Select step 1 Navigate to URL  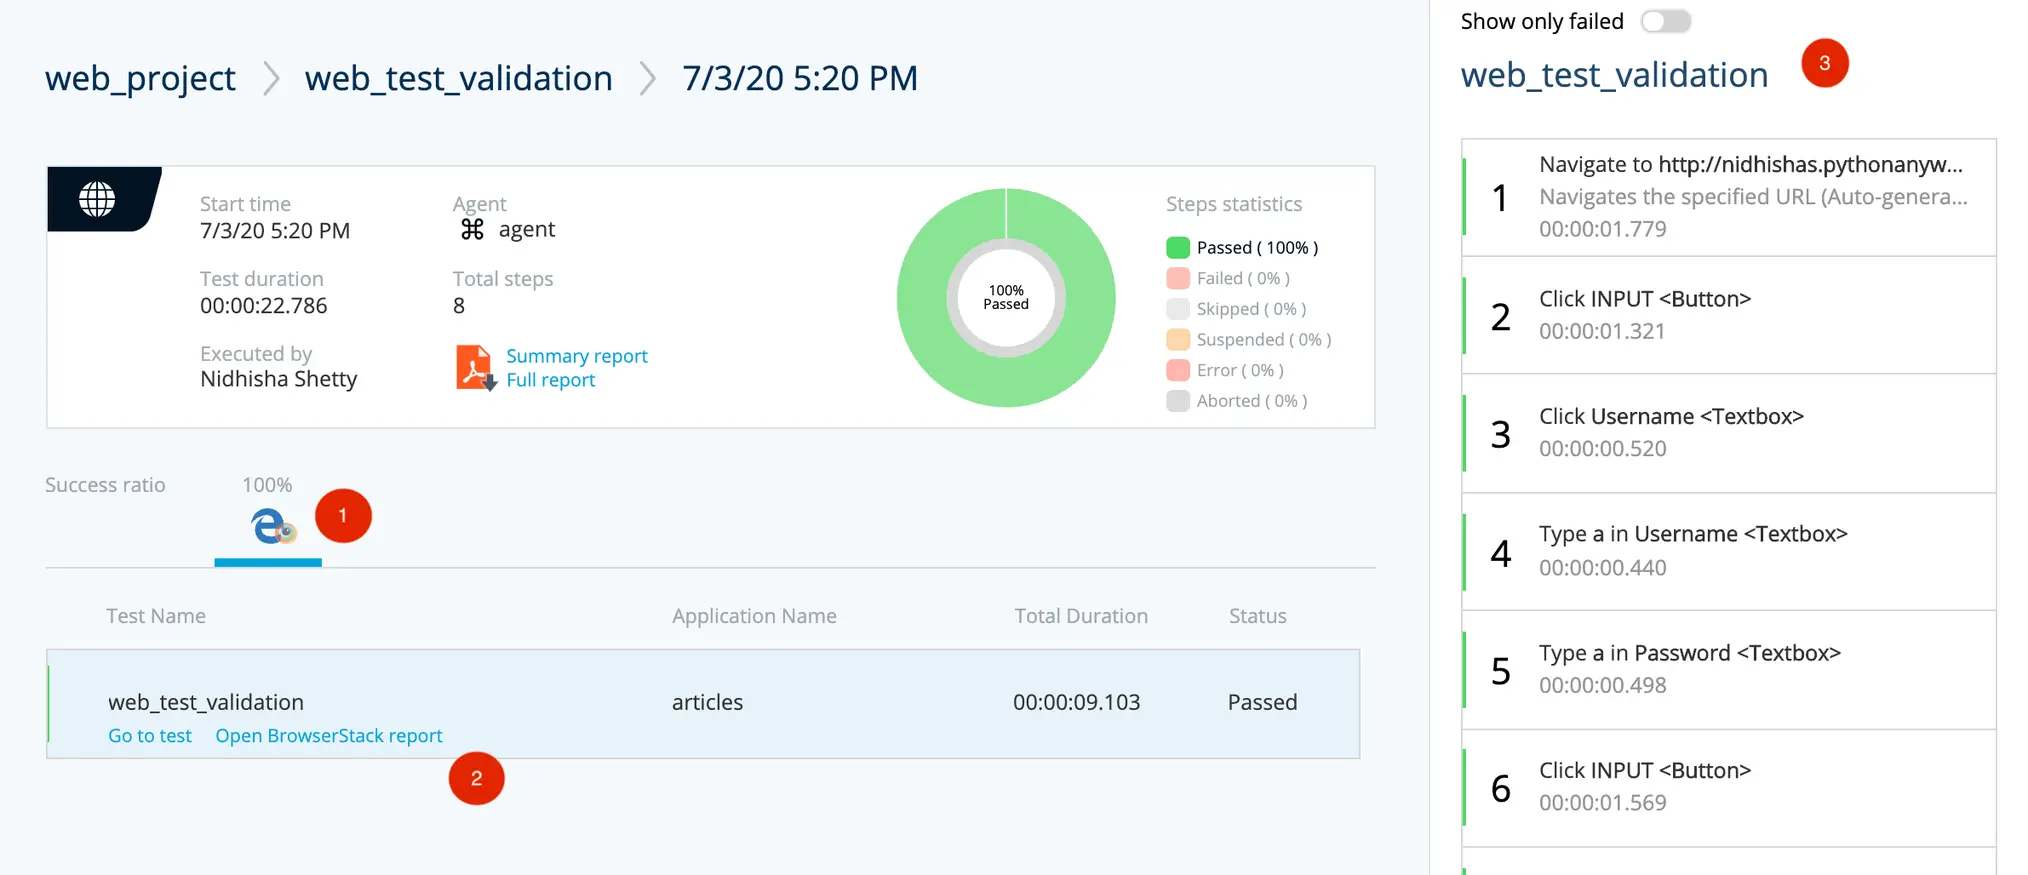1728,197
